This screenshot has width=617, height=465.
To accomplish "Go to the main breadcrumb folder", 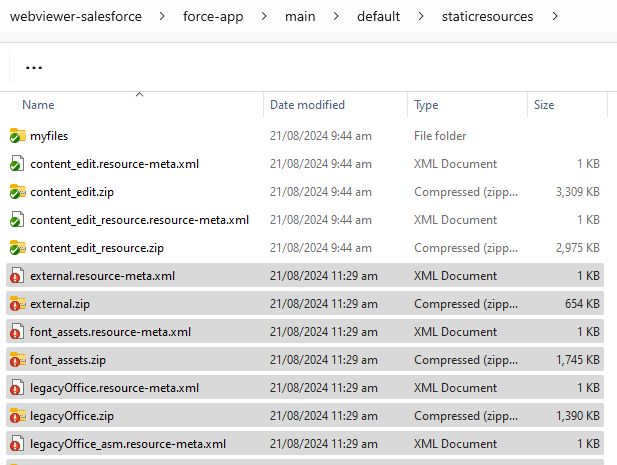I will (x=300, y=17).
